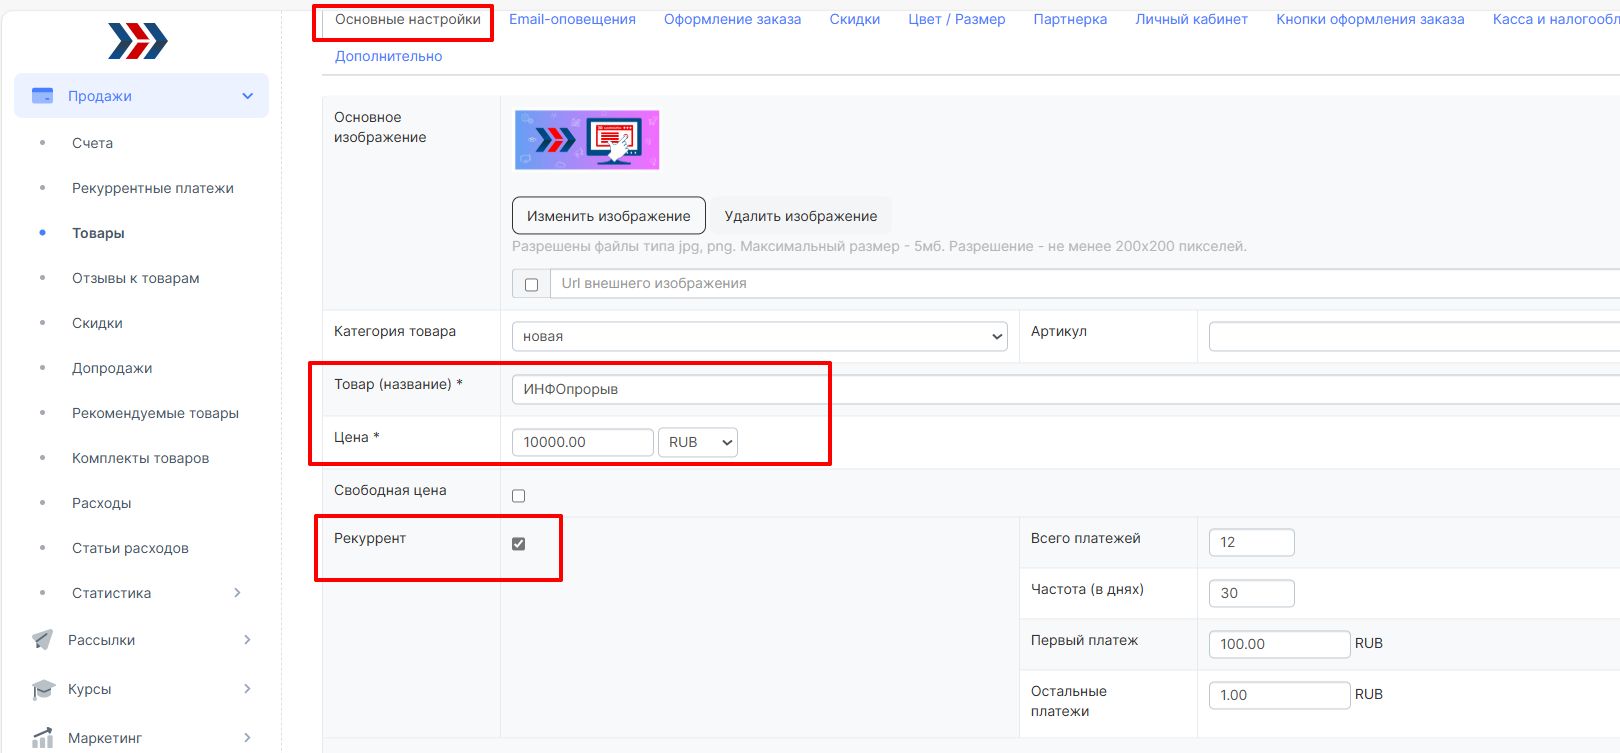Viewport: 1620px width, 753px height.
Task: Select Товары in the sidebar
Action: point(98,233)
